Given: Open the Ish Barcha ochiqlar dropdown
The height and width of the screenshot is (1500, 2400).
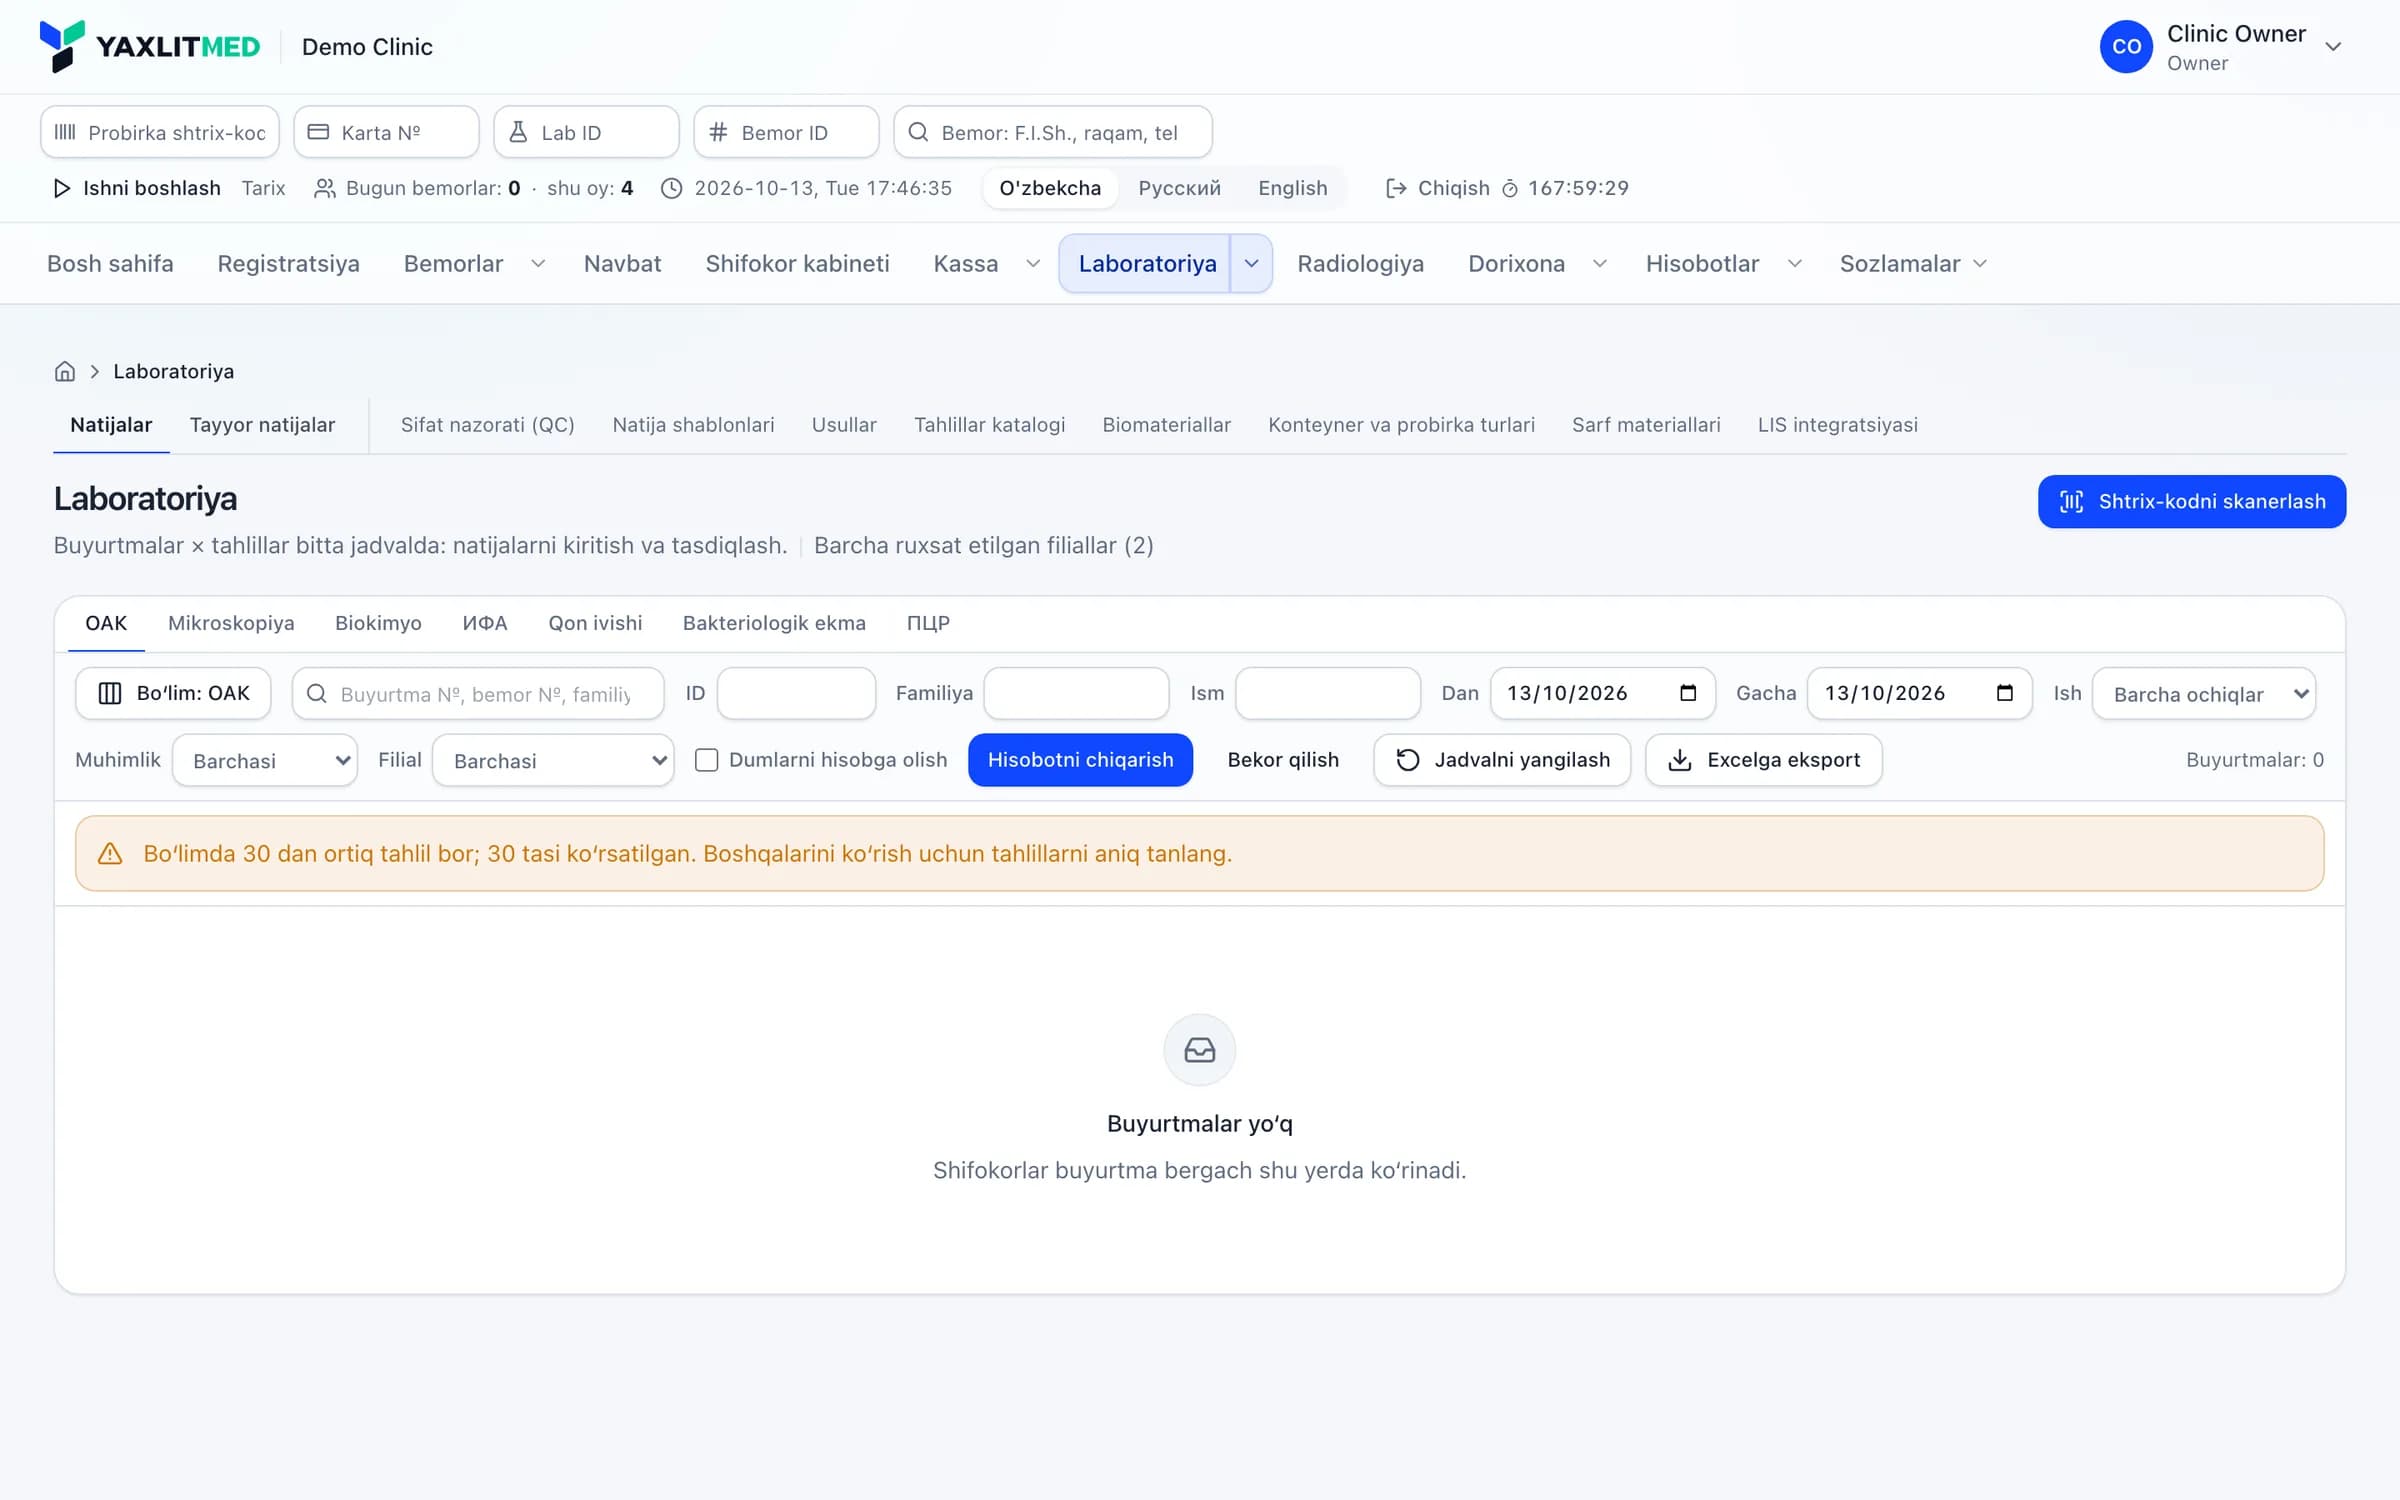Looking at the screenshot, I should [x=2204, y=693].
